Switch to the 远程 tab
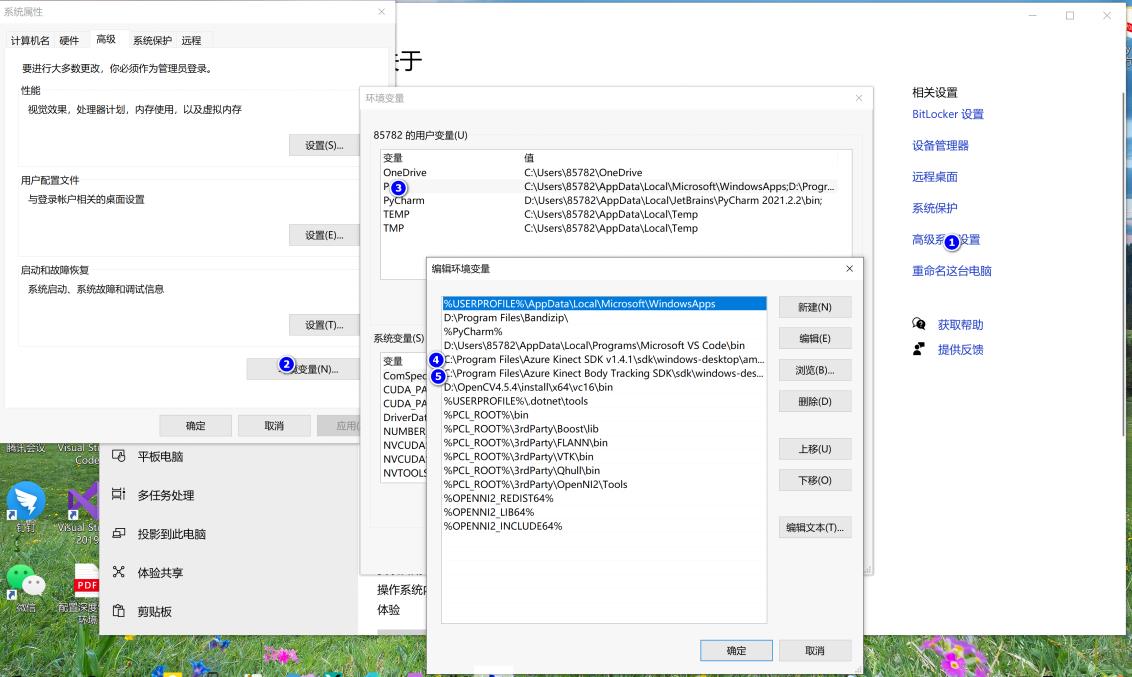Image resolution: width=1132 pixels, height=677 pixels. tap(191, 40)
